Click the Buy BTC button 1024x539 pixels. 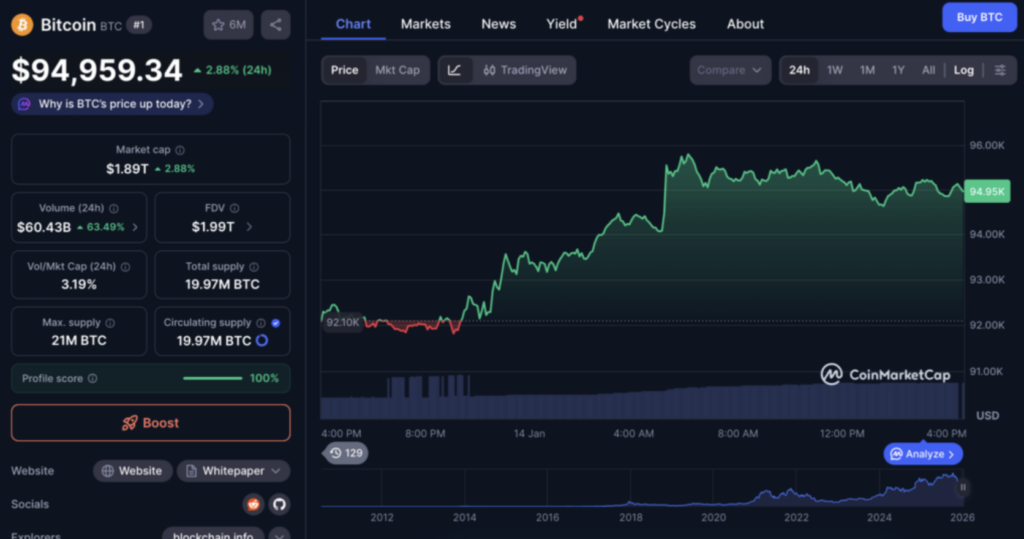(x=979, y=17)
